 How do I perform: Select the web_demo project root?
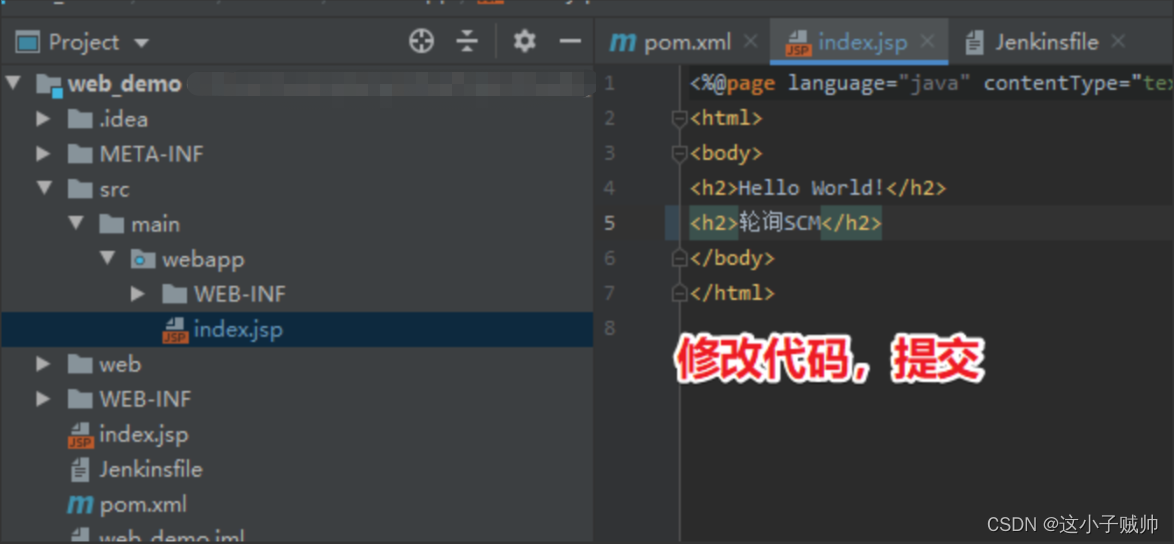coord(124,84)
